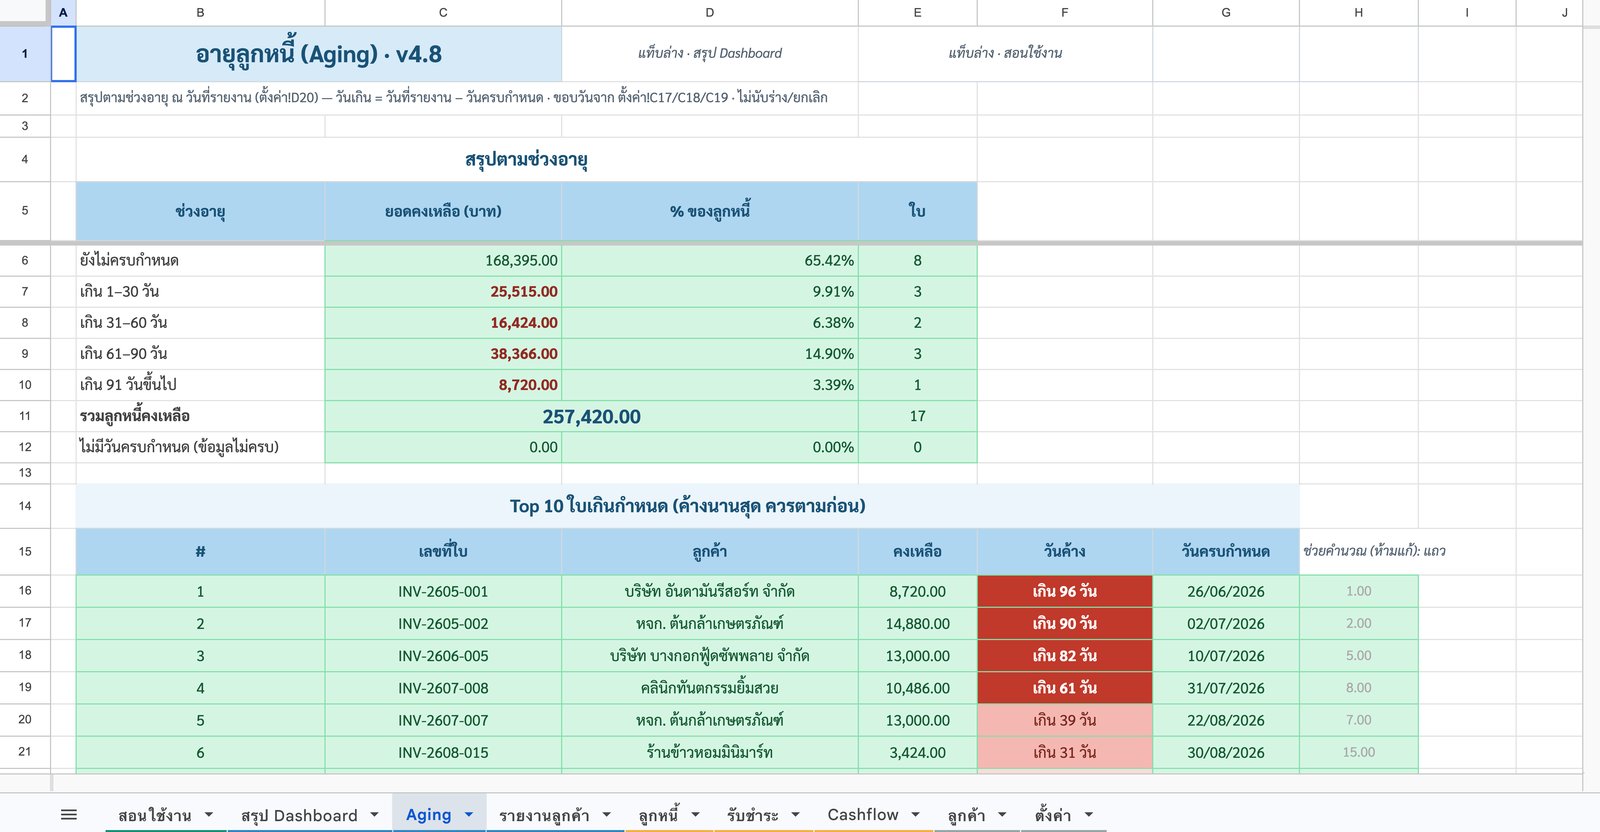Switch to the สอนใช้งาน sheet tab

tap(154, 815)
